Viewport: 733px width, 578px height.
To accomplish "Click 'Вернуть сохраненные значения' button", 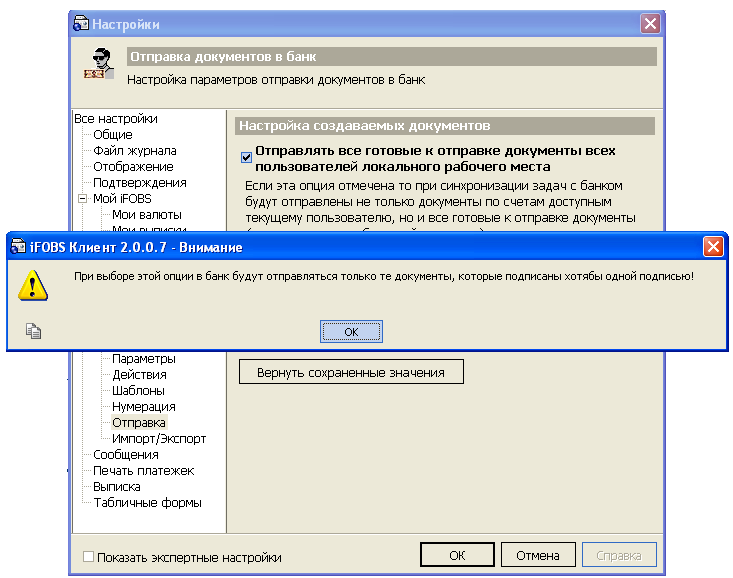I will pyautogui.click(x=351, y=372).
